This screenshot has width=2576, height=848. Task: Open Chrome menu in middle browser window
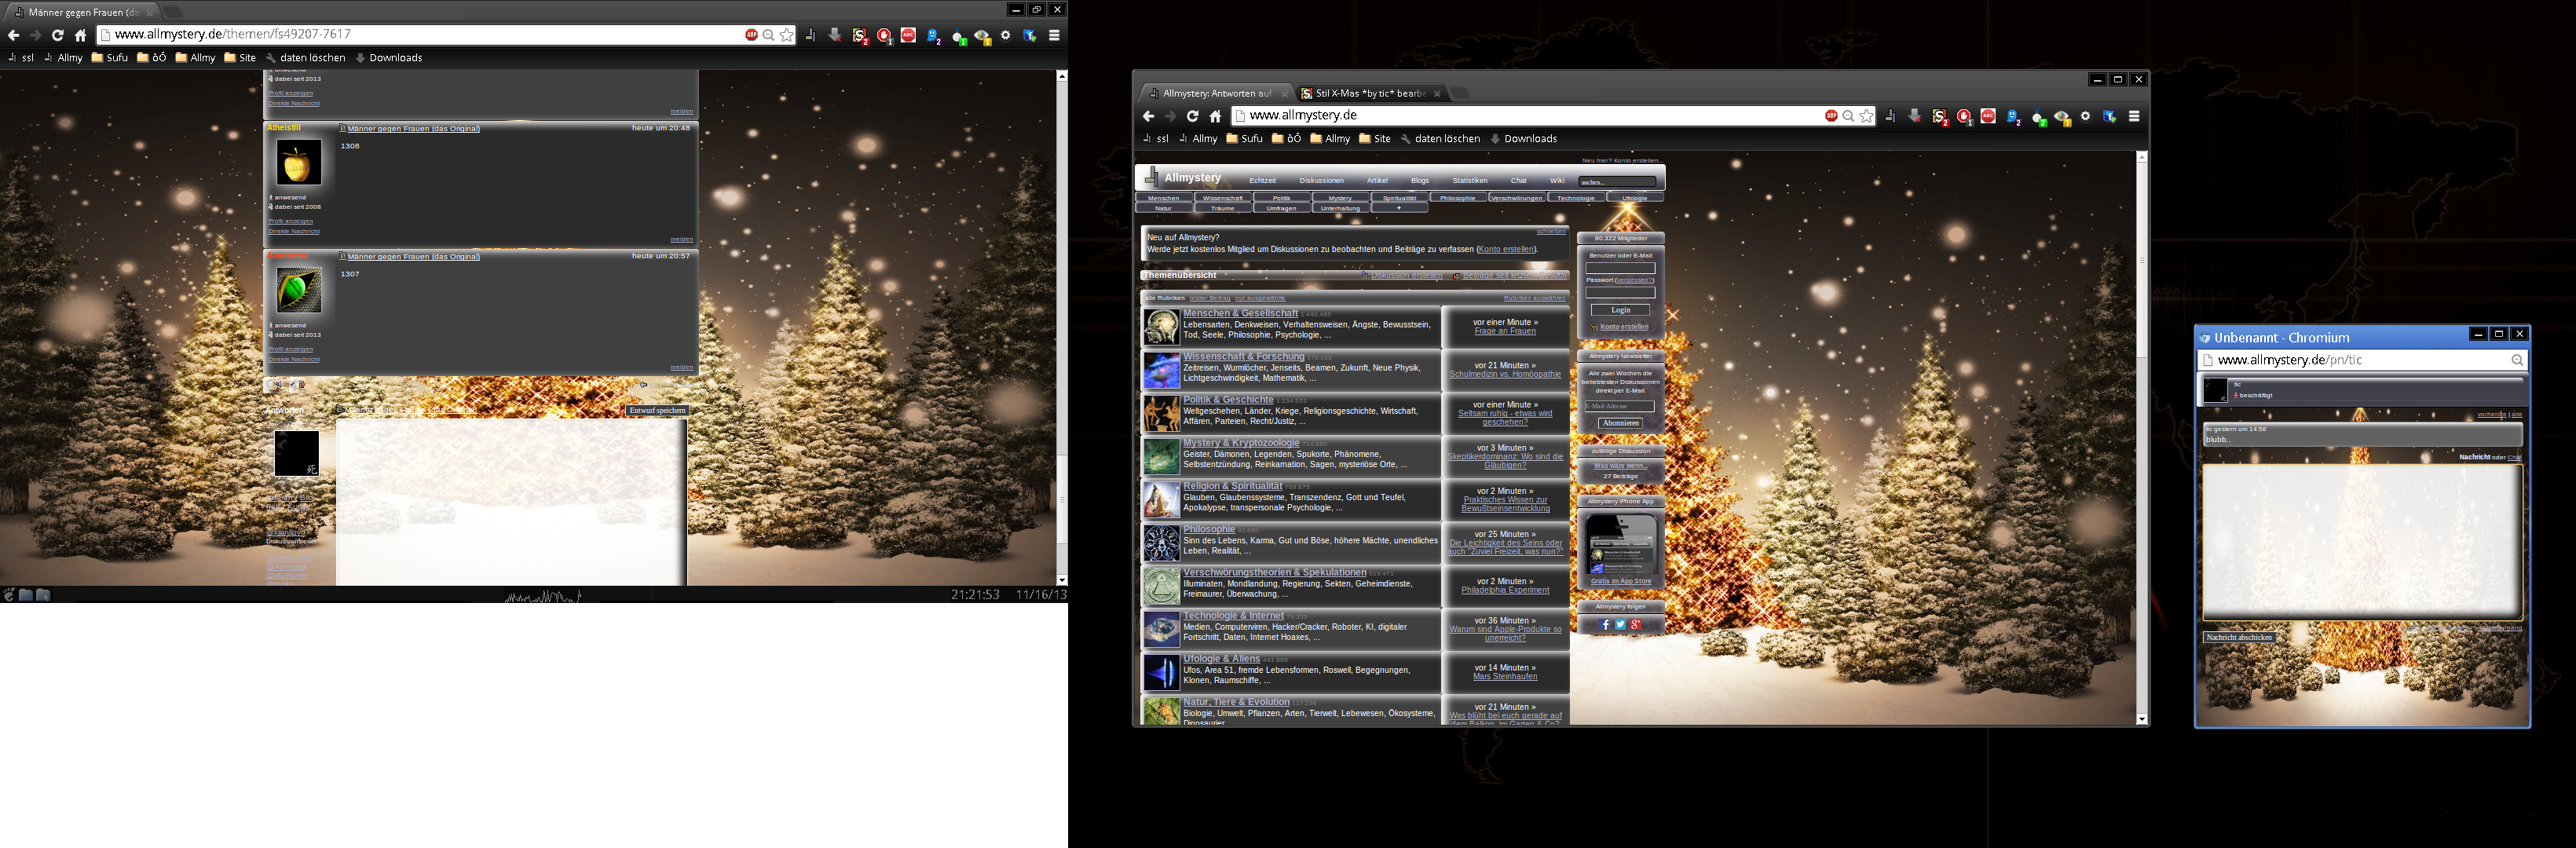(x=2134, y=116)
